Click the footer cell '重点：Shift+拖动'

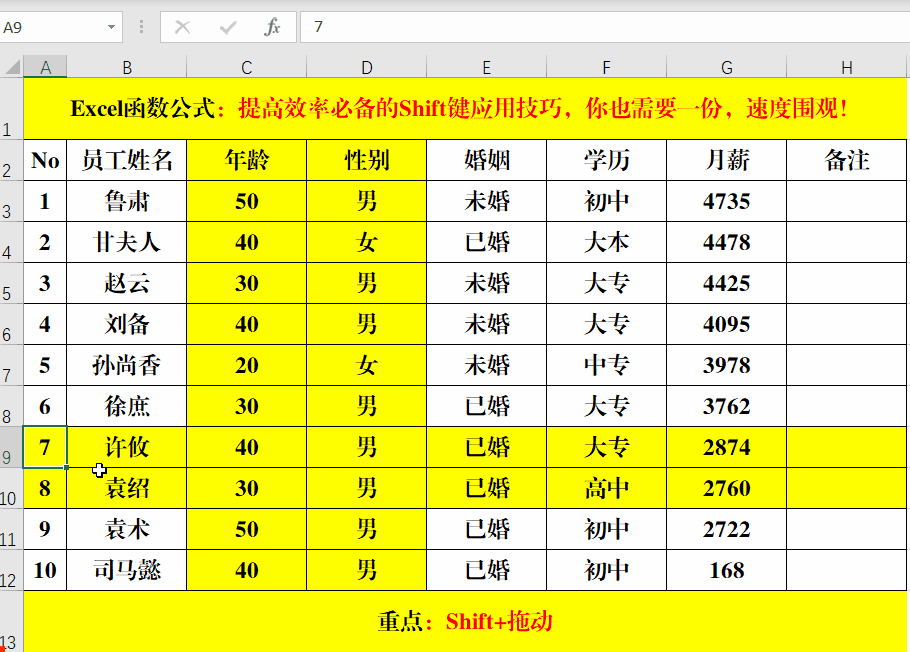click(465, 621)
